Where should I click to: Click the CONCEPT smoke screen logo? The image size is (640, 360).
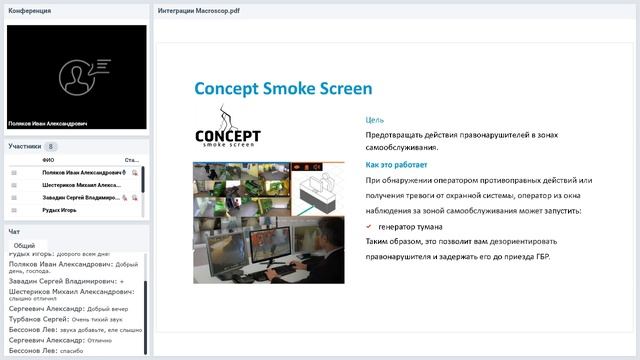228,127
